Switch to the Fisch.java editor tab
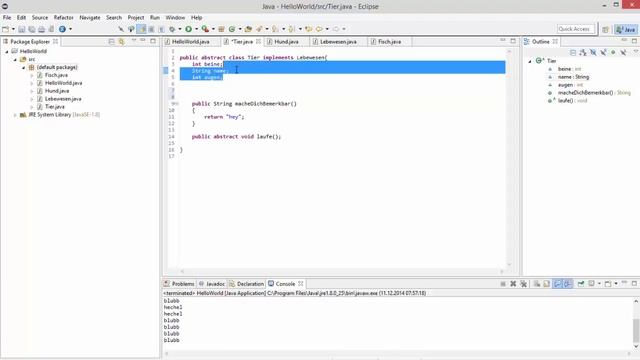The width and height of the screenshot is (640, 360). [389, 42]
